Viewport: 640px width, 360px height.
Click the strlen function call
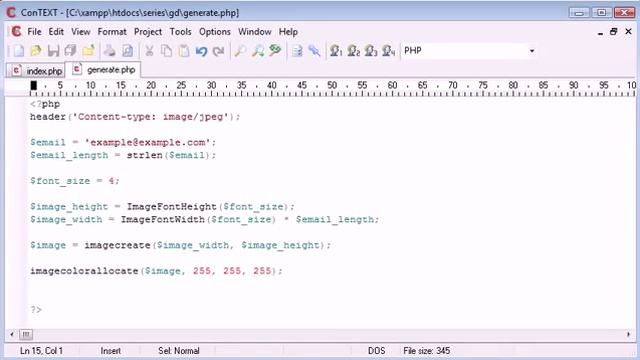(x=144, y=156)
